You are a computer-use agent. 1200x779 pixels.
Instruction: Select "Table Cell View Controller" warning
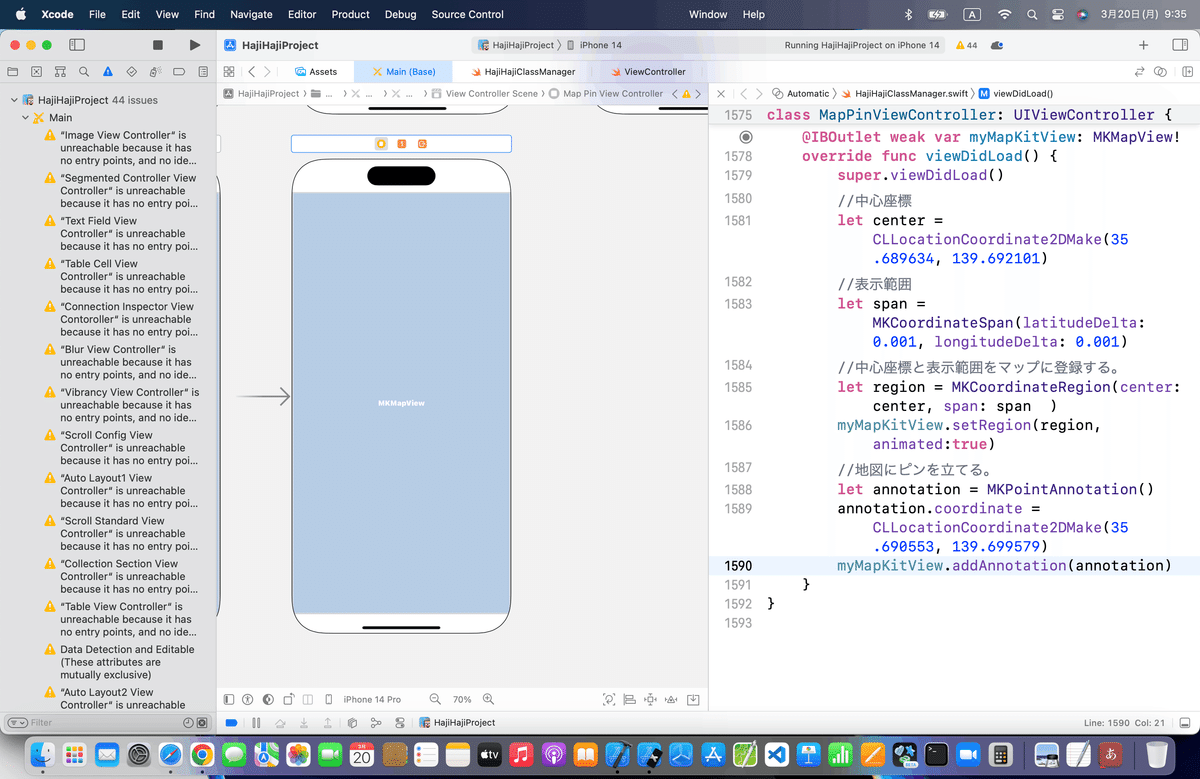coord(120,276)
